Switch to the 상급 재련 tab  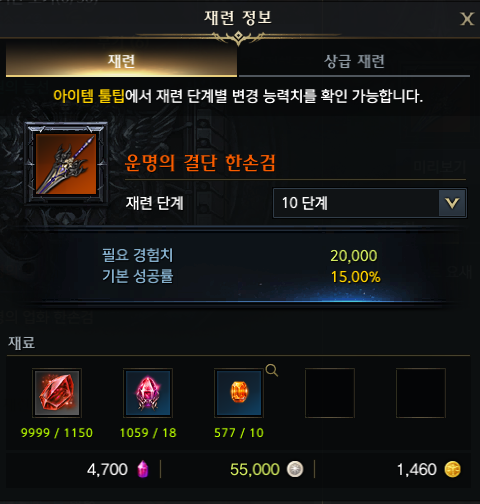354,61
